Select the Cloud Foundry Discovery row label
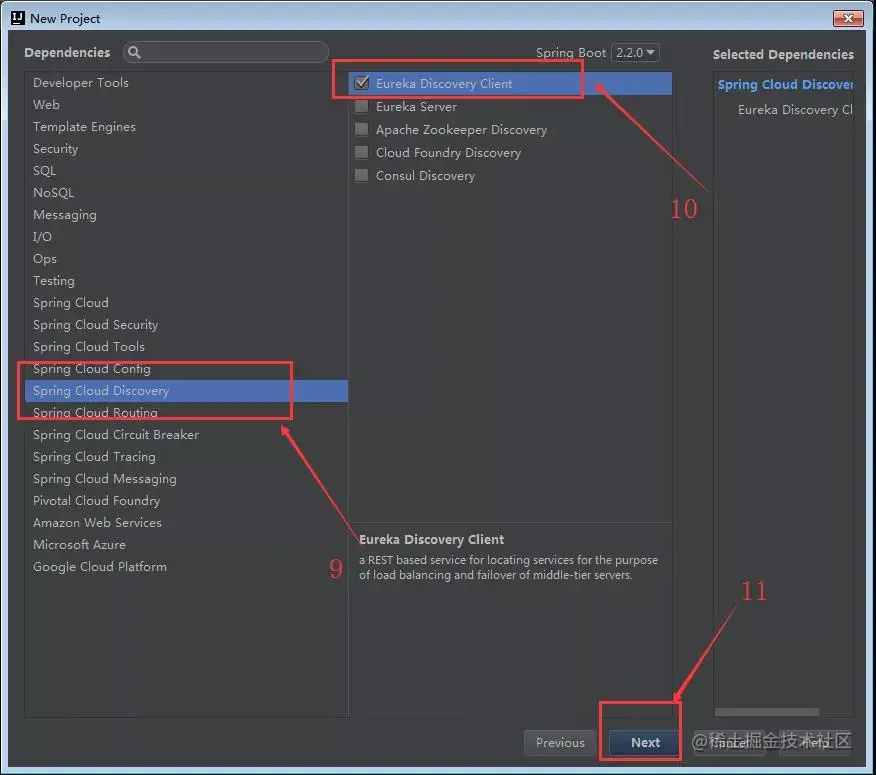Viewport: 876px width, 775px height. [x=448, y=153]
